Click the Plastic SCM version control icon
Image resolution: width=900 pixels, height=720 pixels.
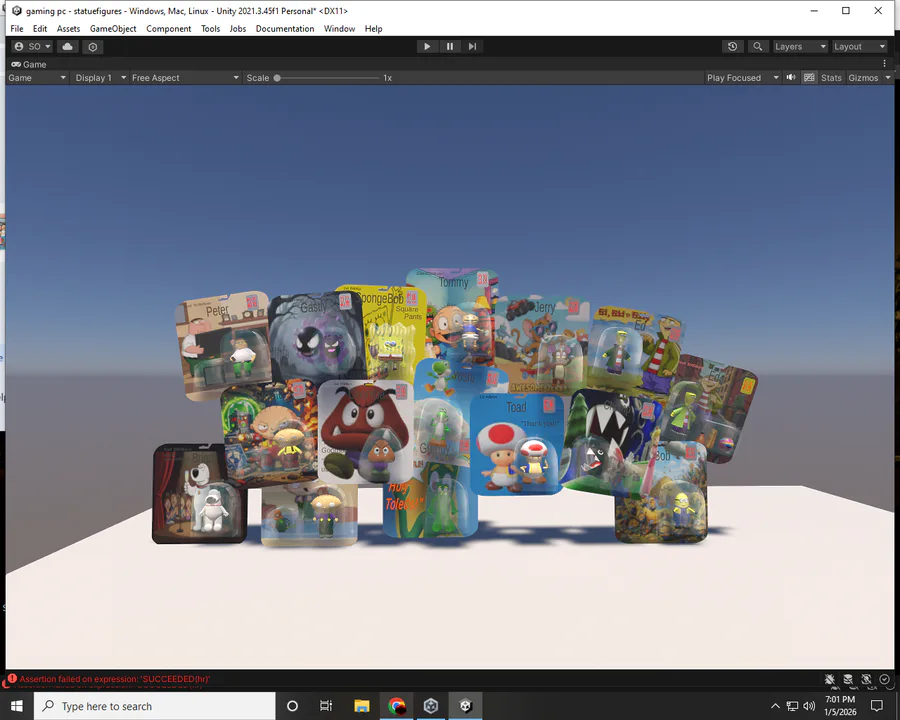point(93,47)
